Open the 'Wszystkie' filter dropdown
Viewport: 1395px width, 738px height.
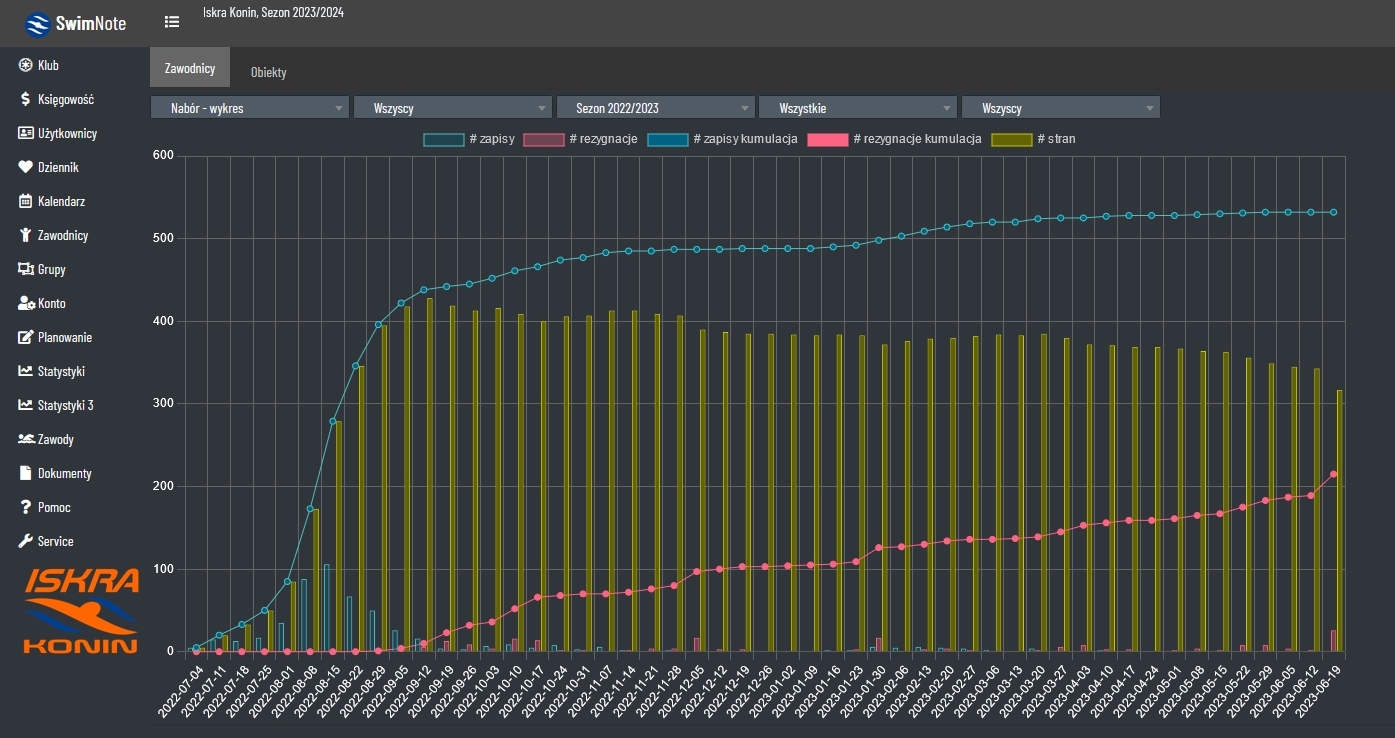pos(857,108)
